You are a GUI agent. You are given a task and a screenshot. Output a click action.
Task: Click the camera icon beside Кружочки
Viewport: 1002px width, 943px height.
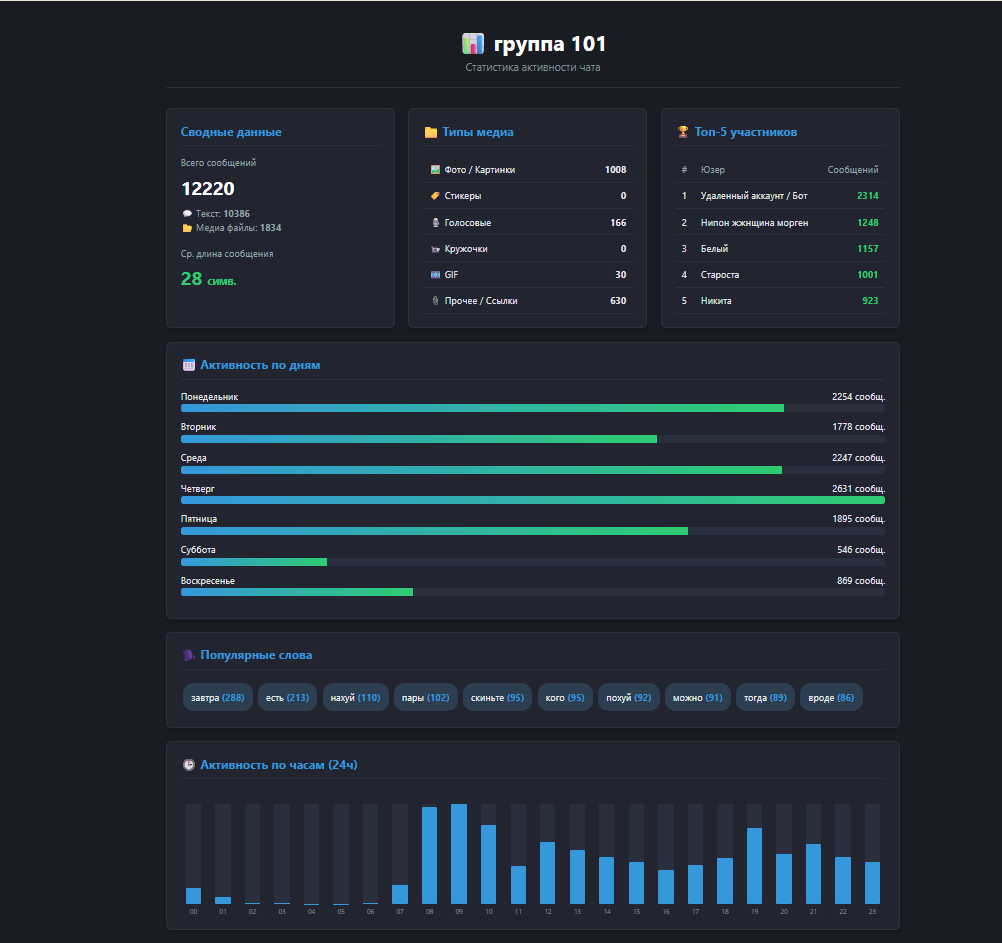tap(435, 249)
